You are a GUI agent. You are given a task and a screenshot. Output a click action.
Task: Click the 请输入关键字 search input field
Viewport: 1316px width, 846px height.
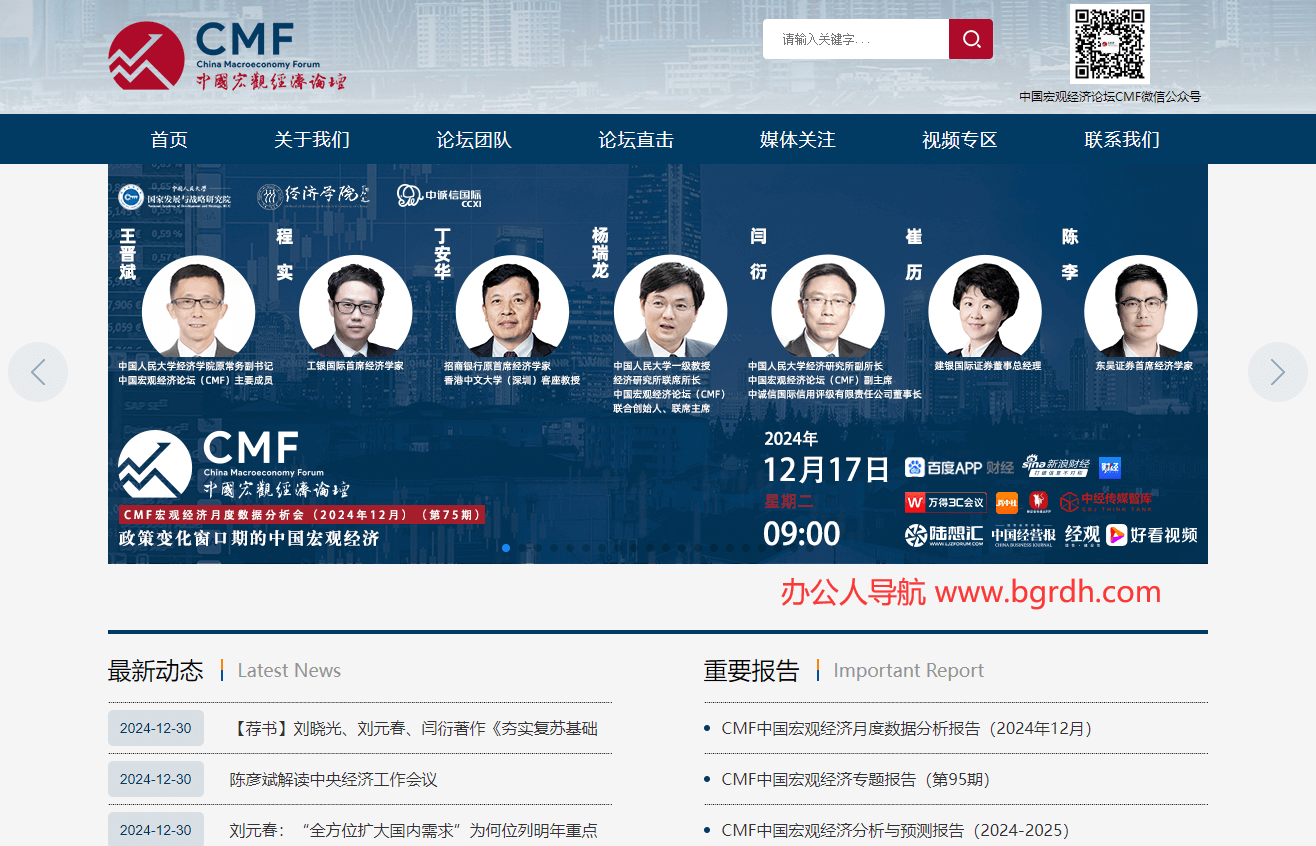[857, 38]
